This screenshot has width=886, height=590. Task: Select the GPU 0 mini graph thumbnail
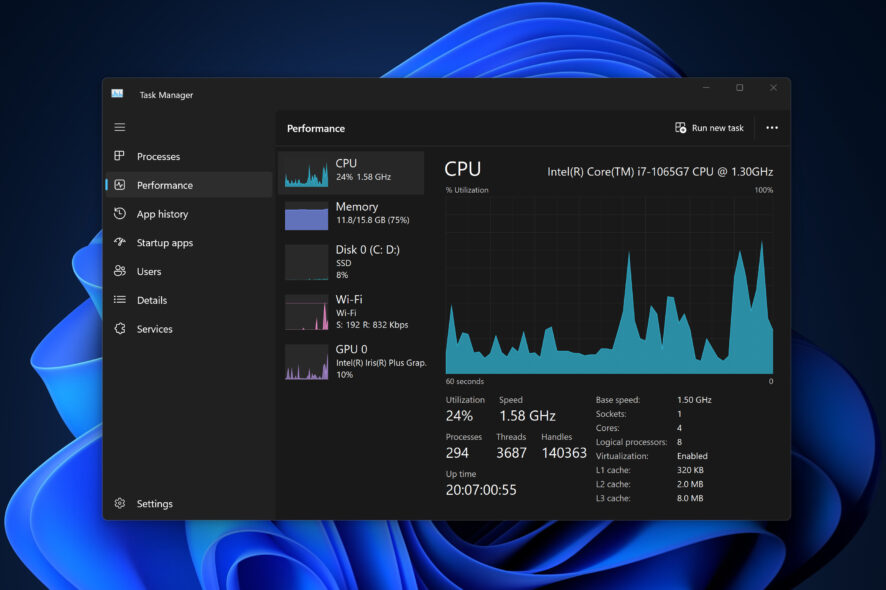click(306, 362)
